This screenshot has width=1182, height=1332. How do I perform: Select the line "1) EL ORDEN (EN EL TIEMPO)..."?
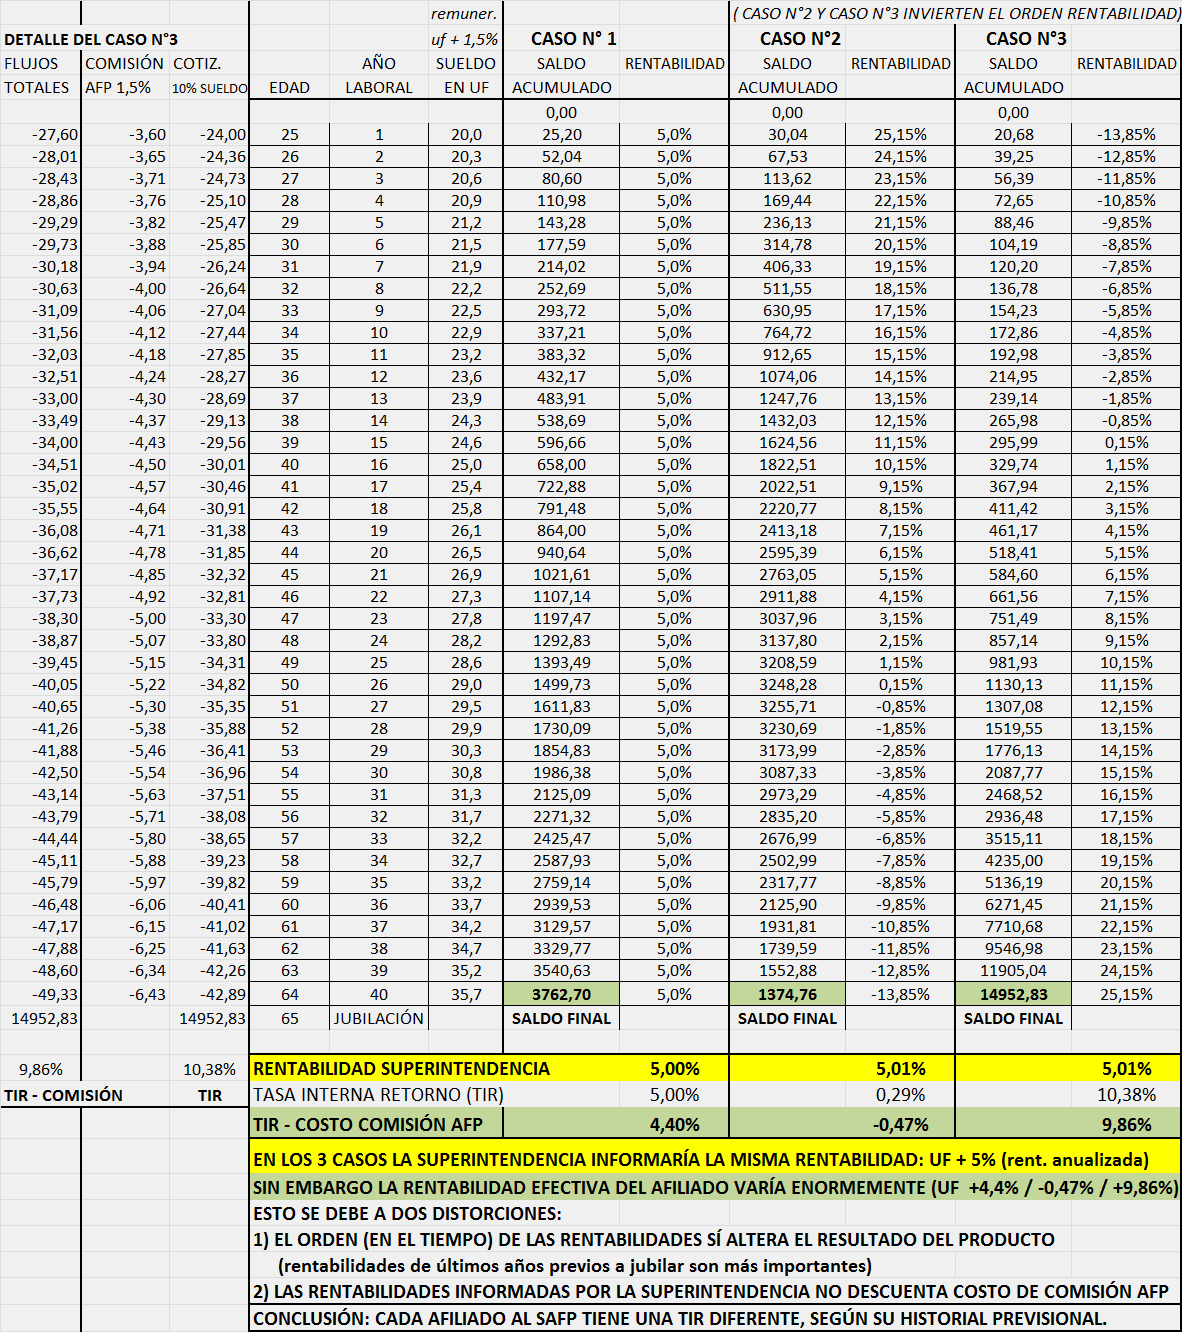[x=654, y=1239]
